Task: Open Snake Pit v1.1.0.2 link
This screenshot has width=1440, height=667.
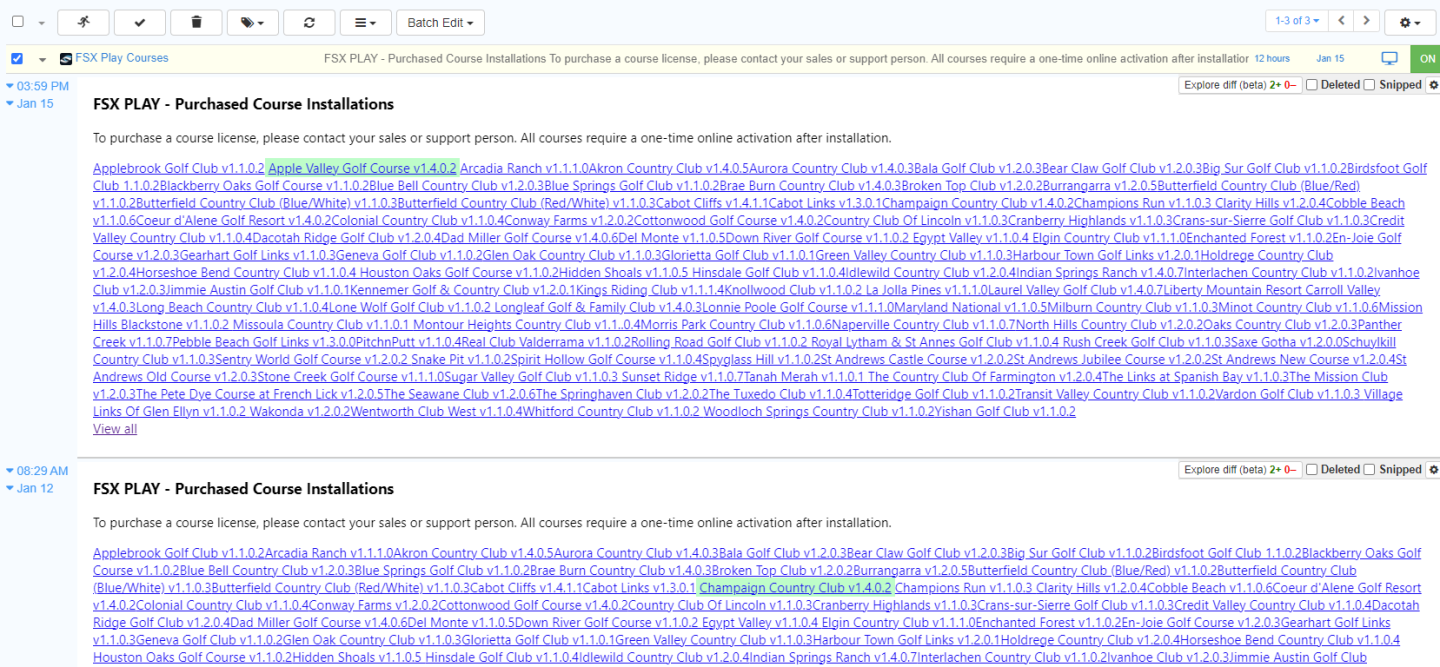Action: tap(461, 359)
